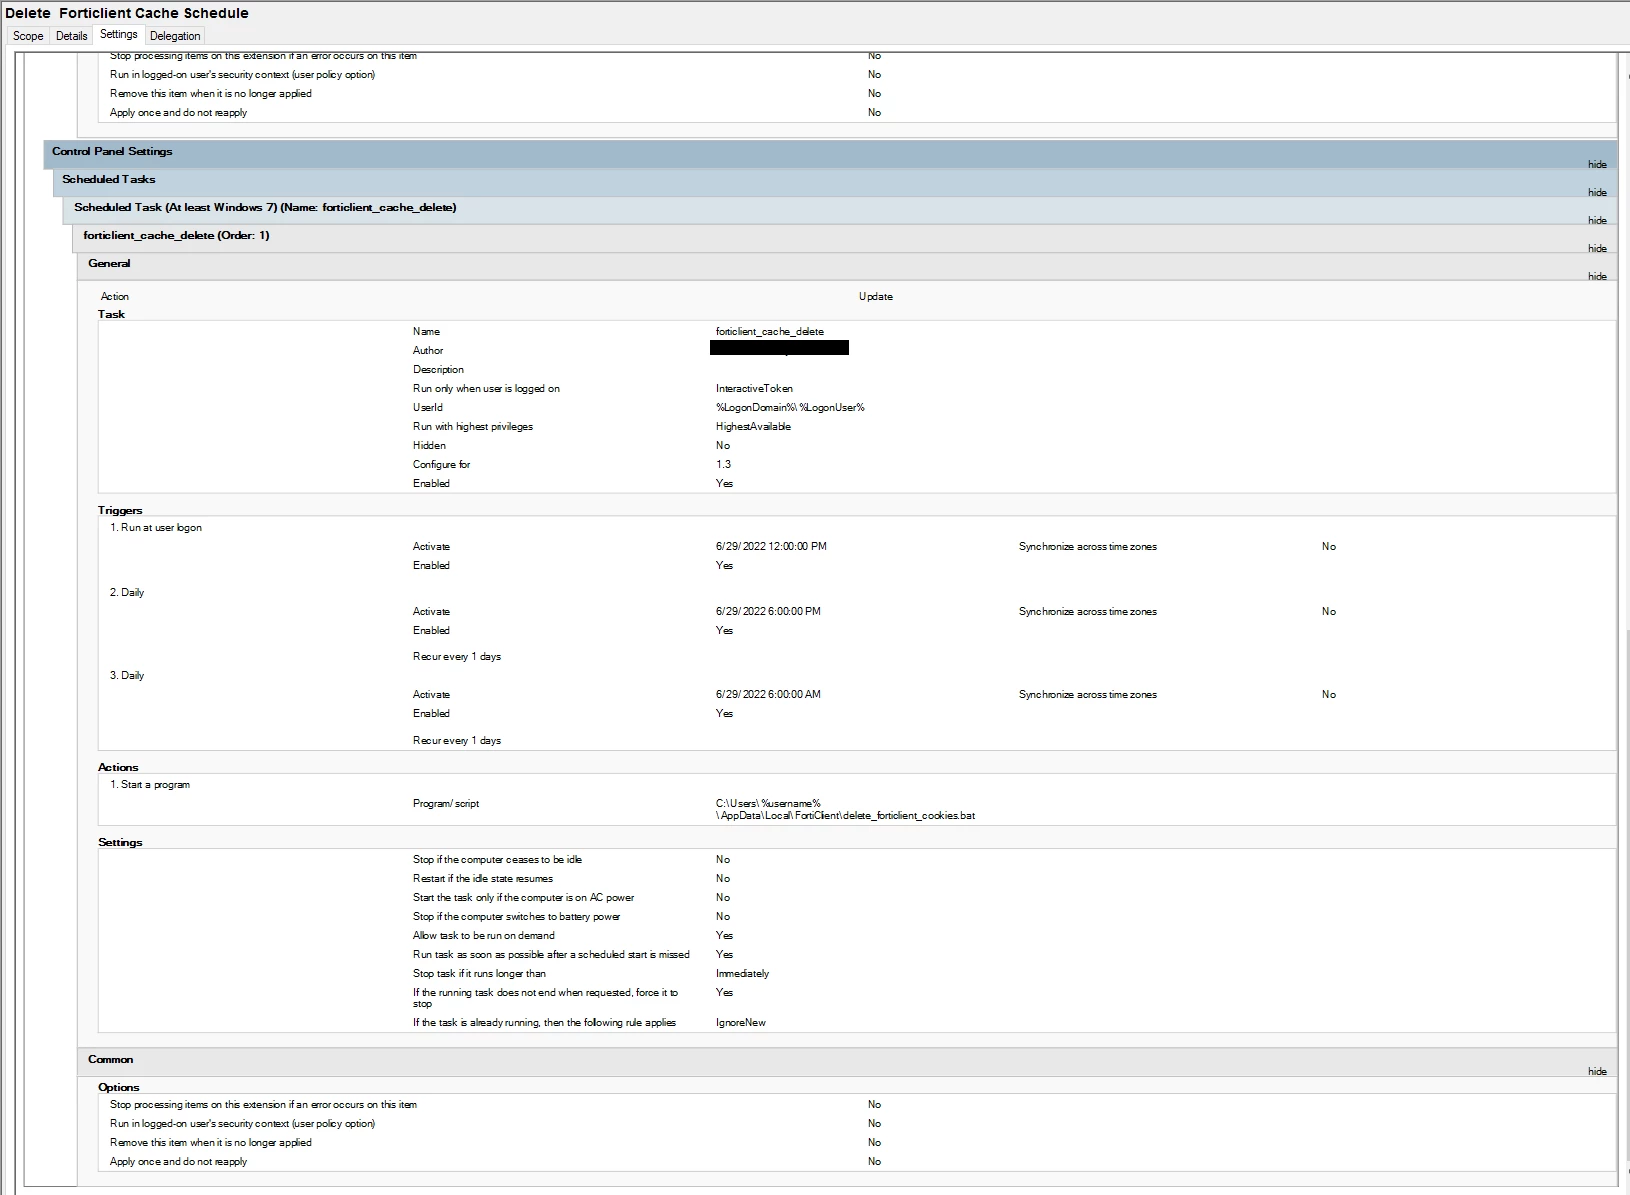Select activation time 6/29/2022 12:00:00 PM
1630x1195 pixels.
coord(771,547)
